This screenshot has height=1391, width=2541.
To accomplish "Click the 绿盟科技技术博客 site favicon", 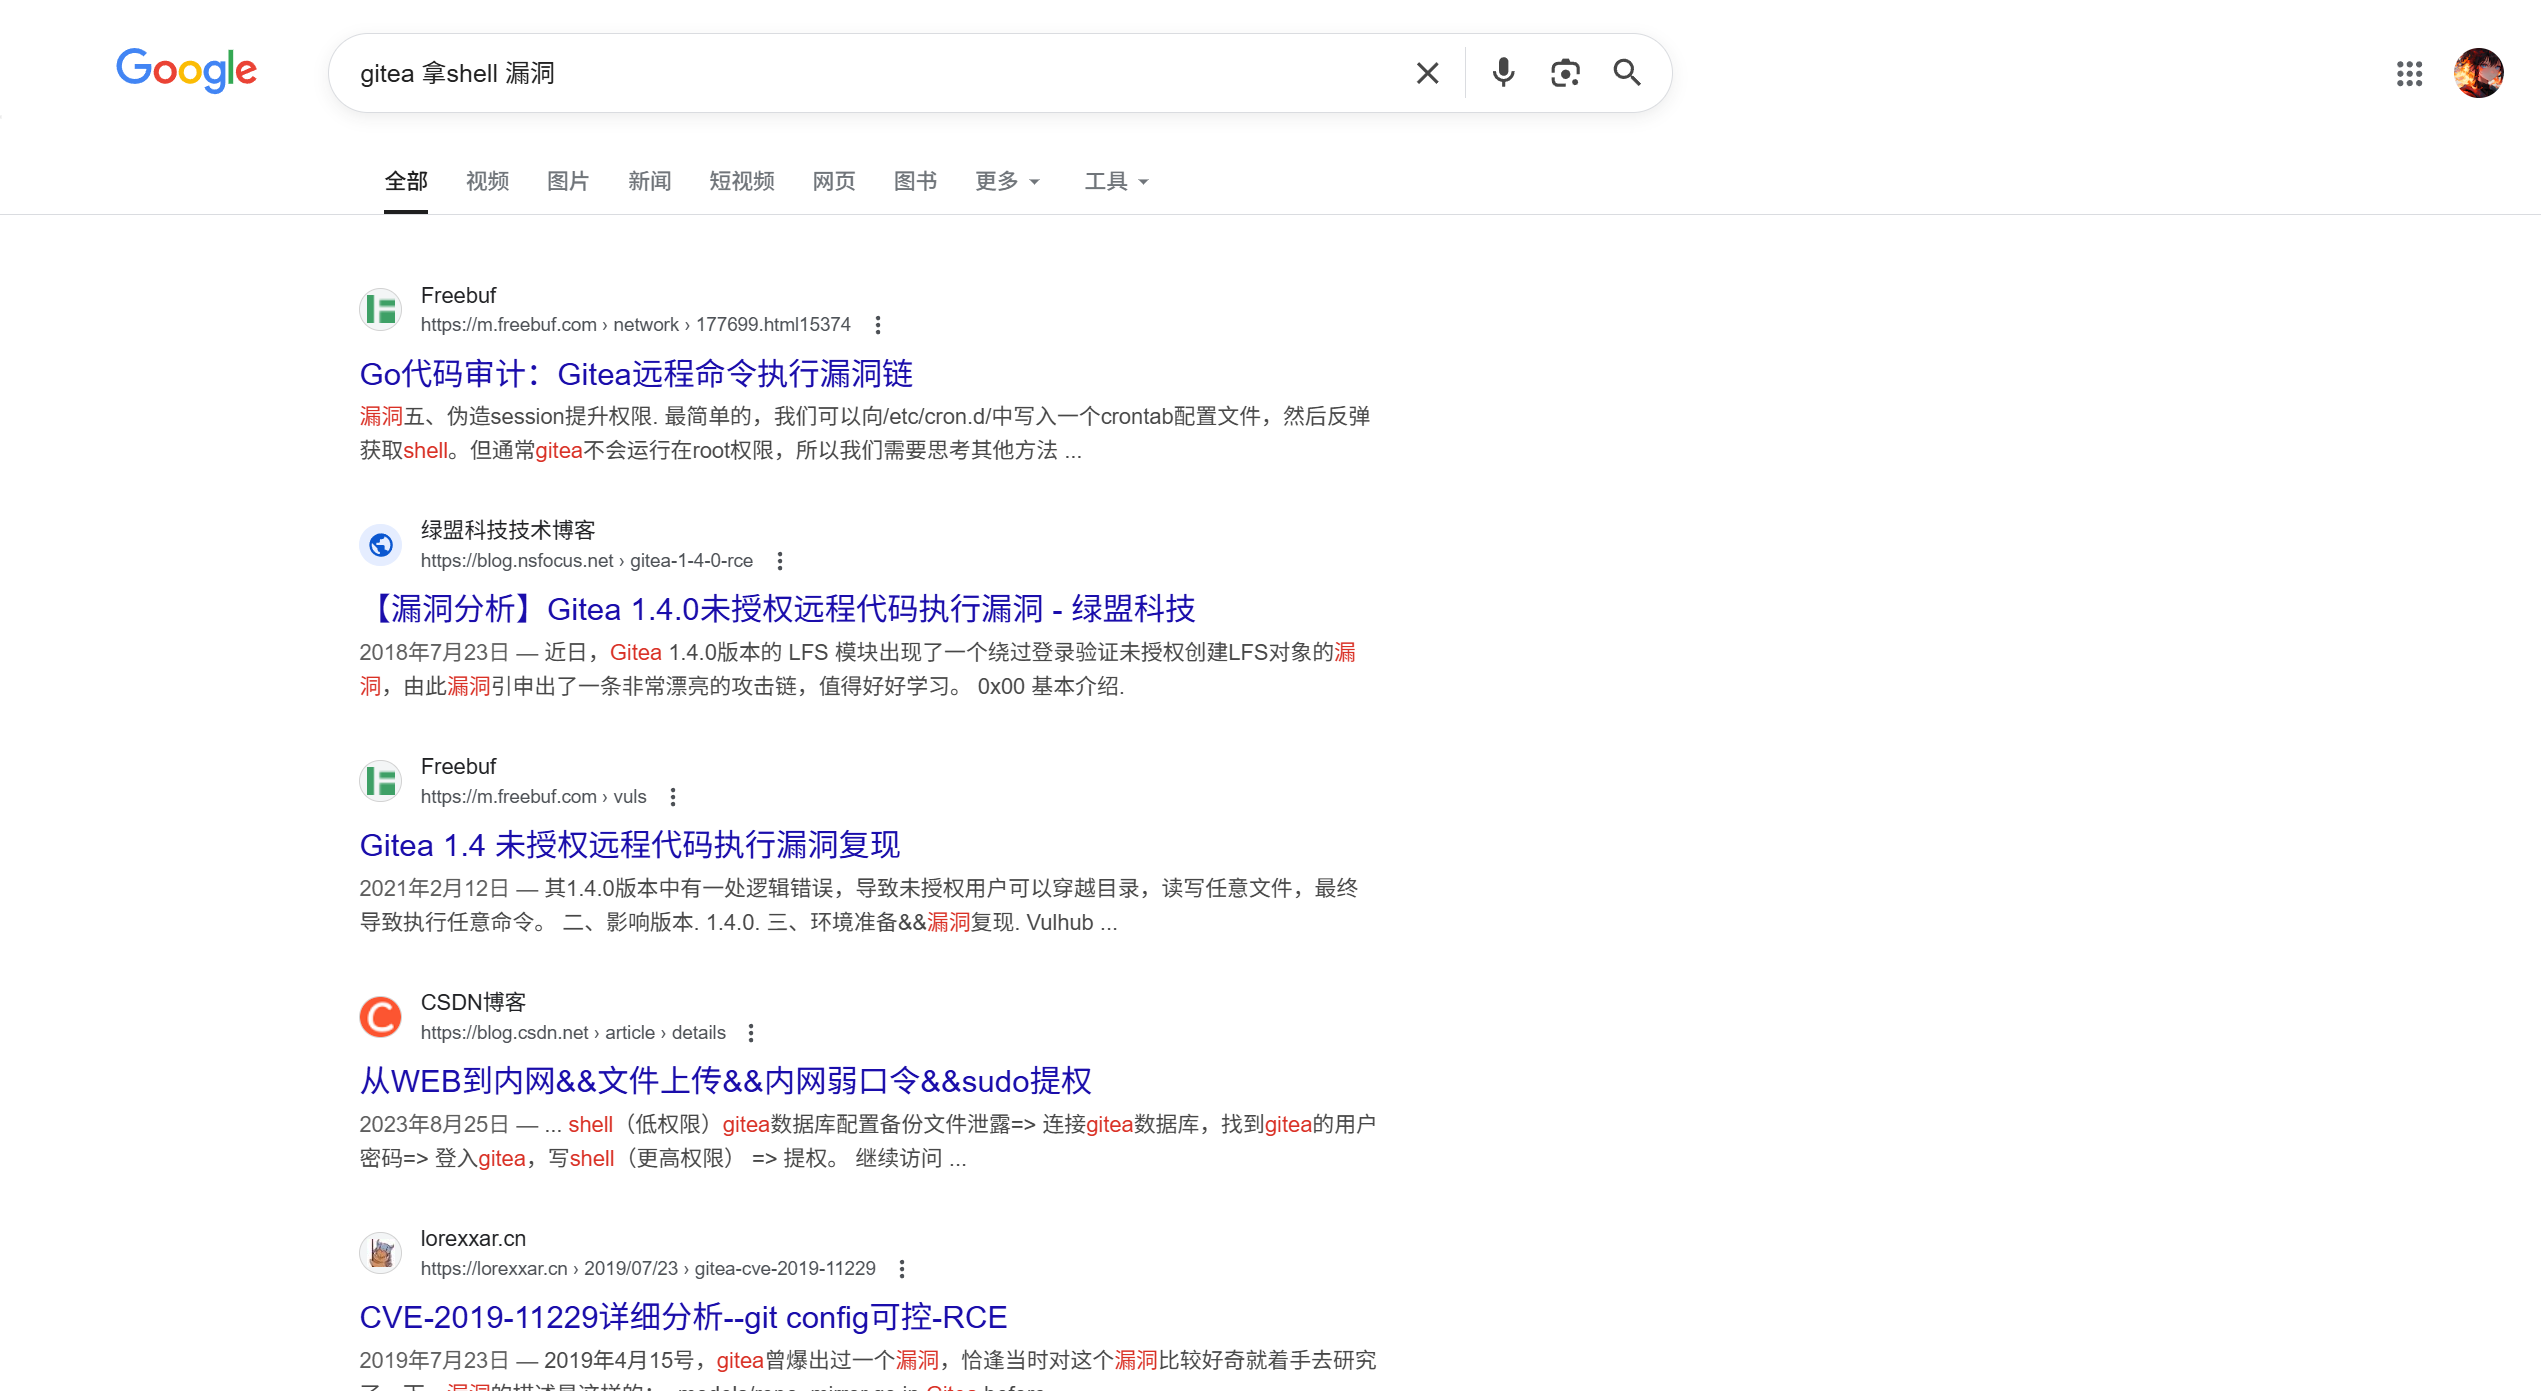I will click(380, 545).
